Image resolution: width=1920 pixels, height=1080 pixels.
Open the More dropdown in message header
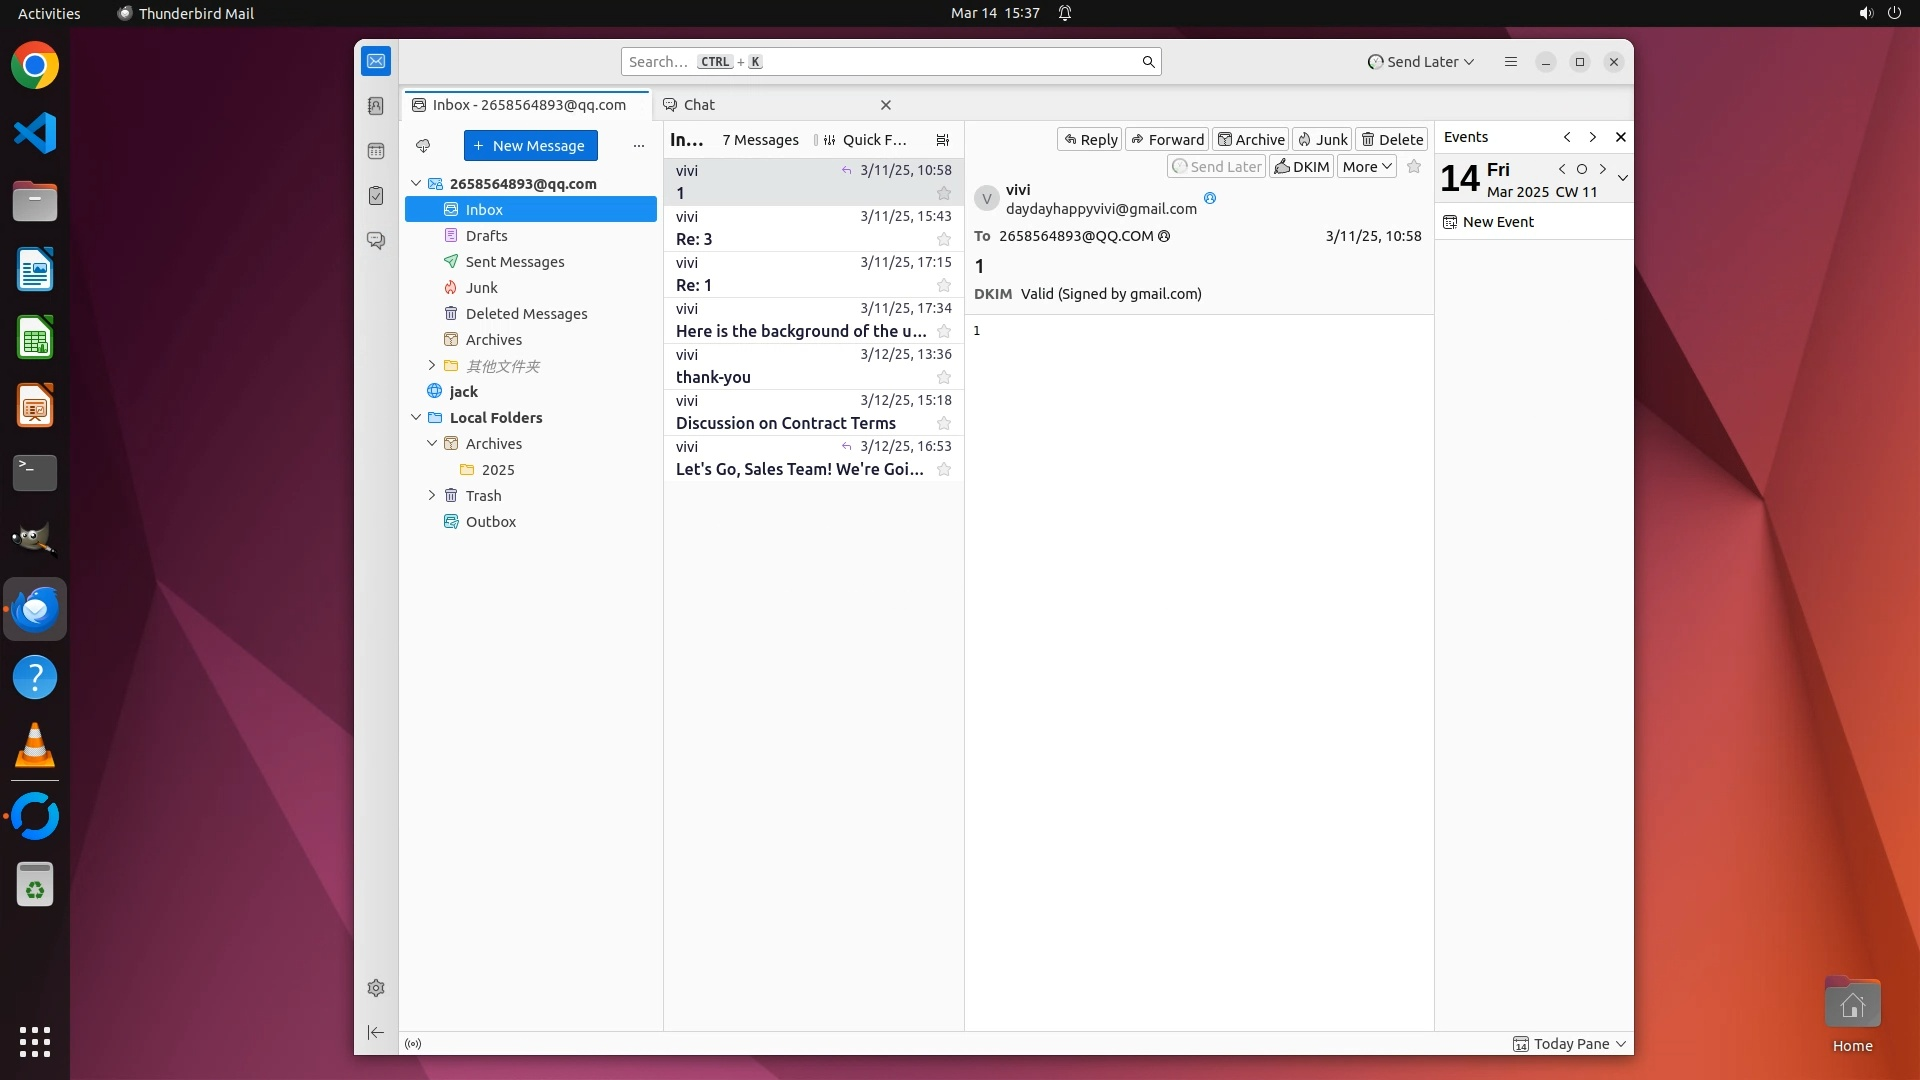[1366, 167]
